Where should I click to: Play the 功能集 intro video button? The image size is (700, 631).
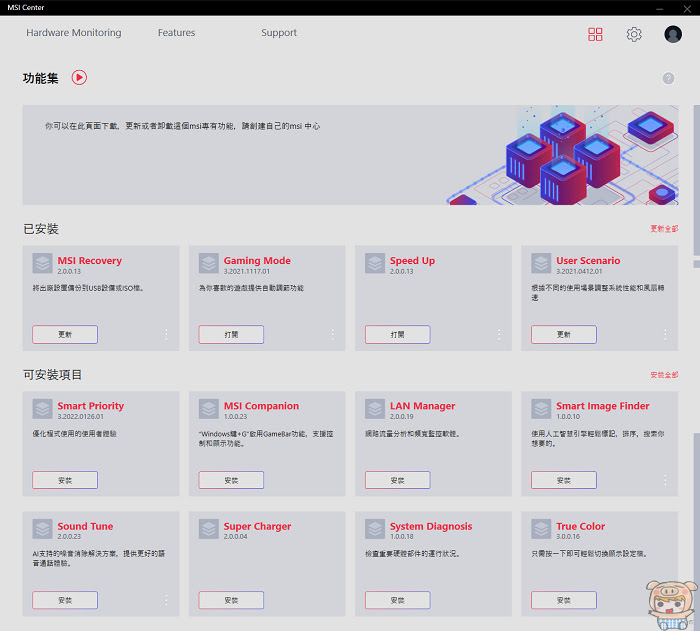(79, 78)
